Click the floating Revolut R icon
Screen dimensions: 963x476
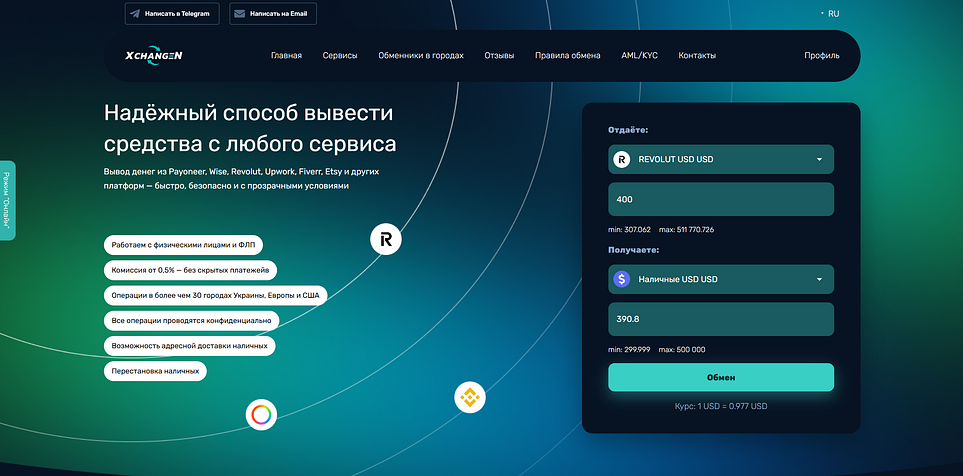coord(385,239)
